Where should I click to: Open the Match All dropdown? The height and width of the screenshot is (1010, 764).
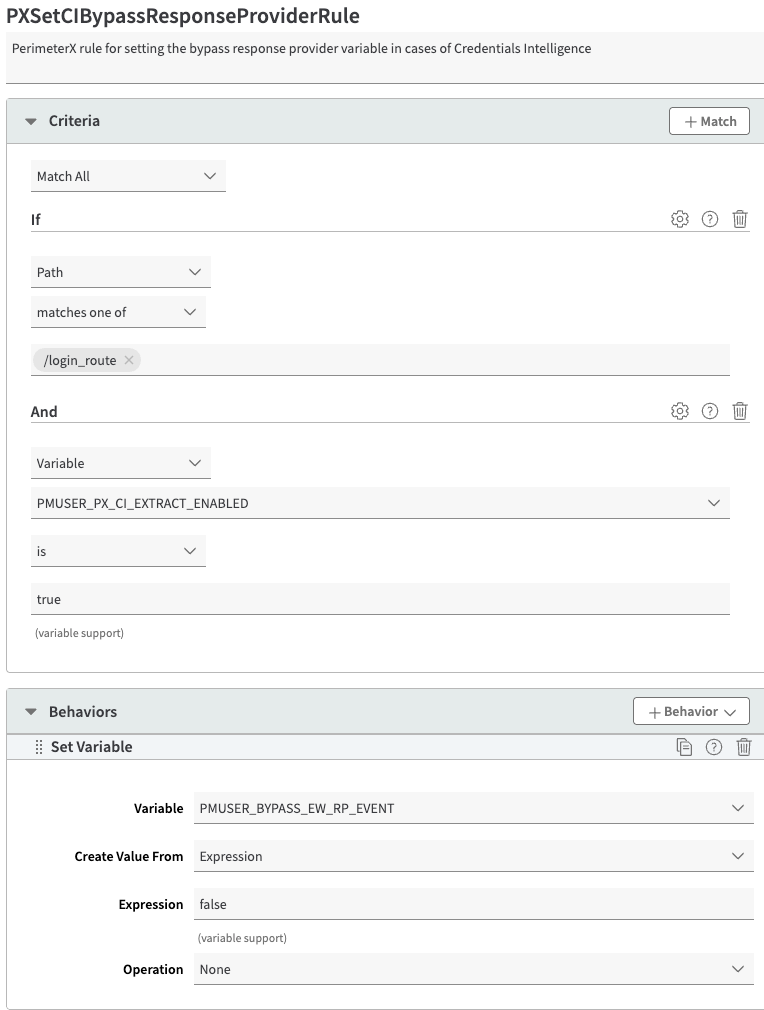[128, 176]
